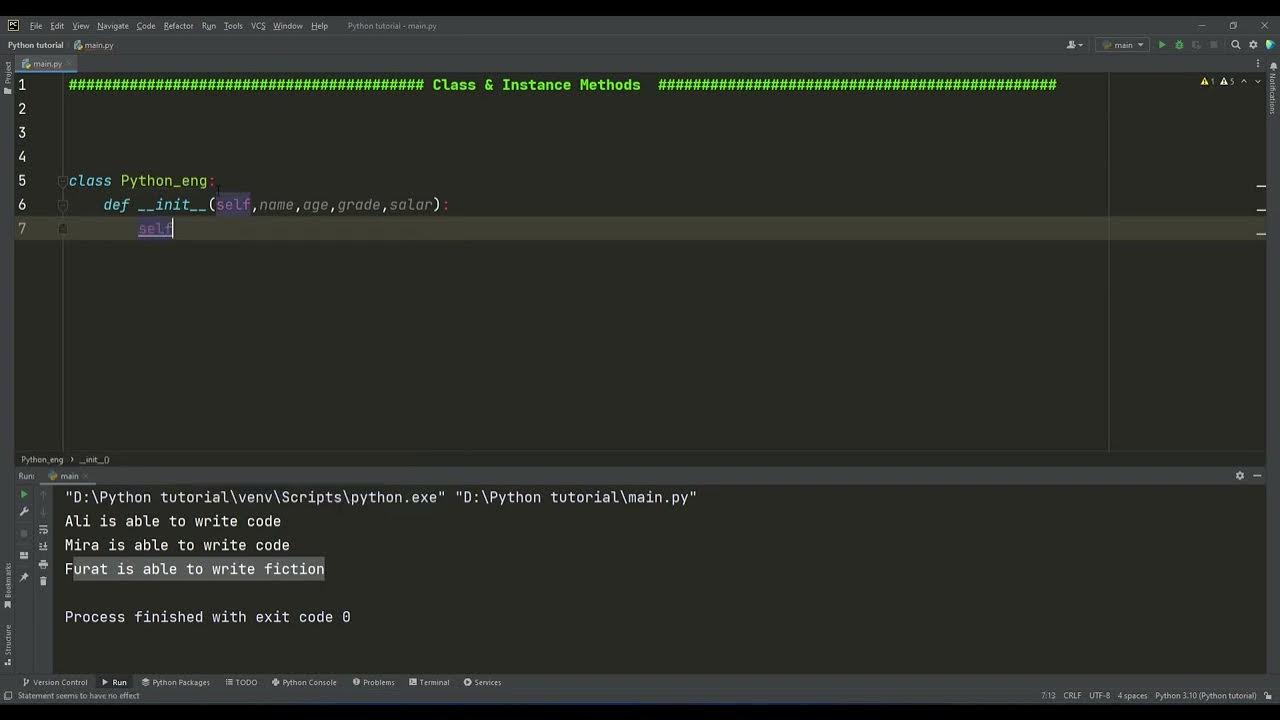Open the user account dropdown
Viewport: 1280px width, 720px height.
[1075, 45]
